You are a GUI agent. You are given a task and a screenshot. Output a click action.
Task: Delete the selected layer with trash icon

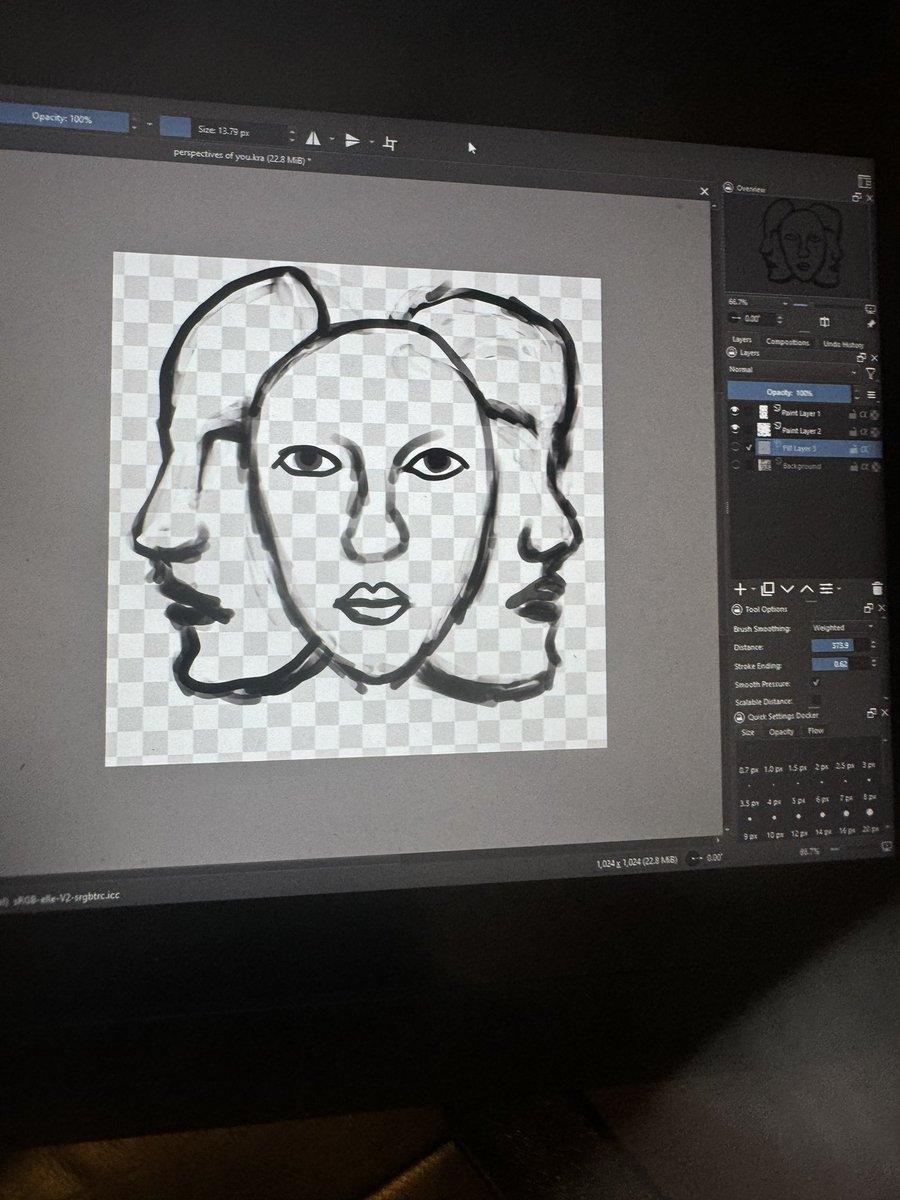click(x=877, y=589)
